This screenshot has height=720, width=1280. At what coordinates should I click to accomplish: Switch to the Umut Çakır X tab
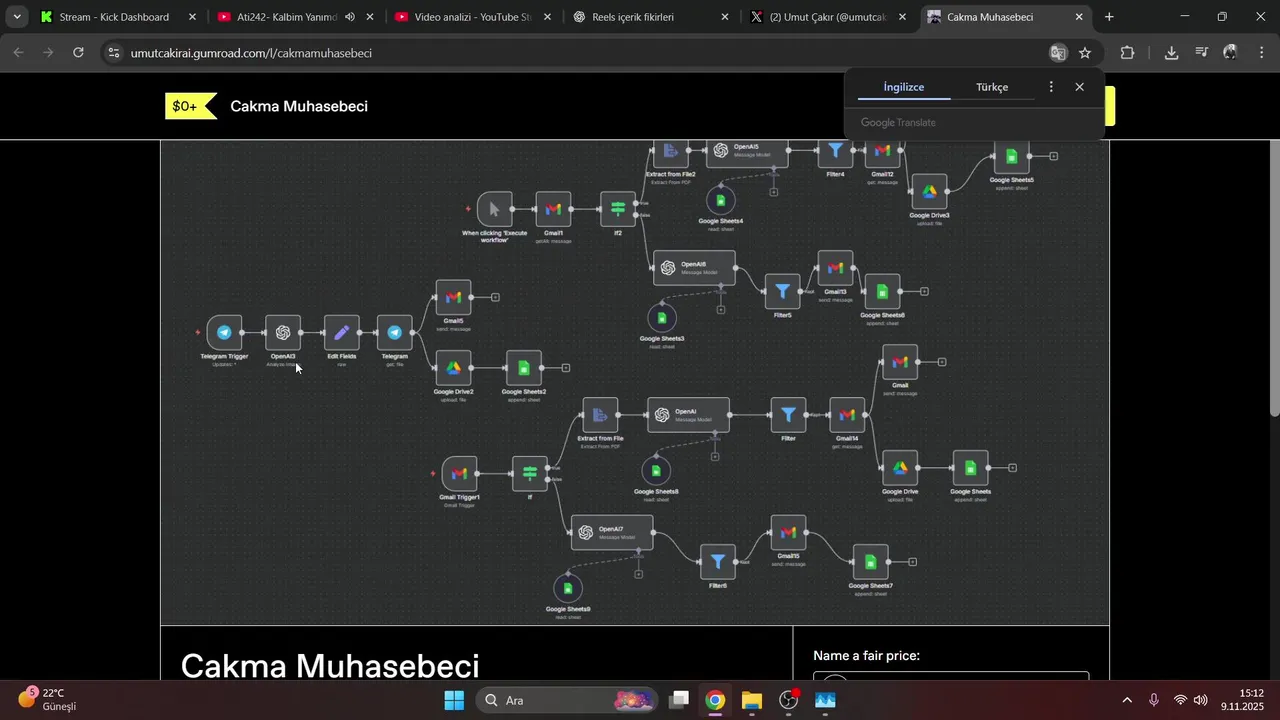coord(828,17)
